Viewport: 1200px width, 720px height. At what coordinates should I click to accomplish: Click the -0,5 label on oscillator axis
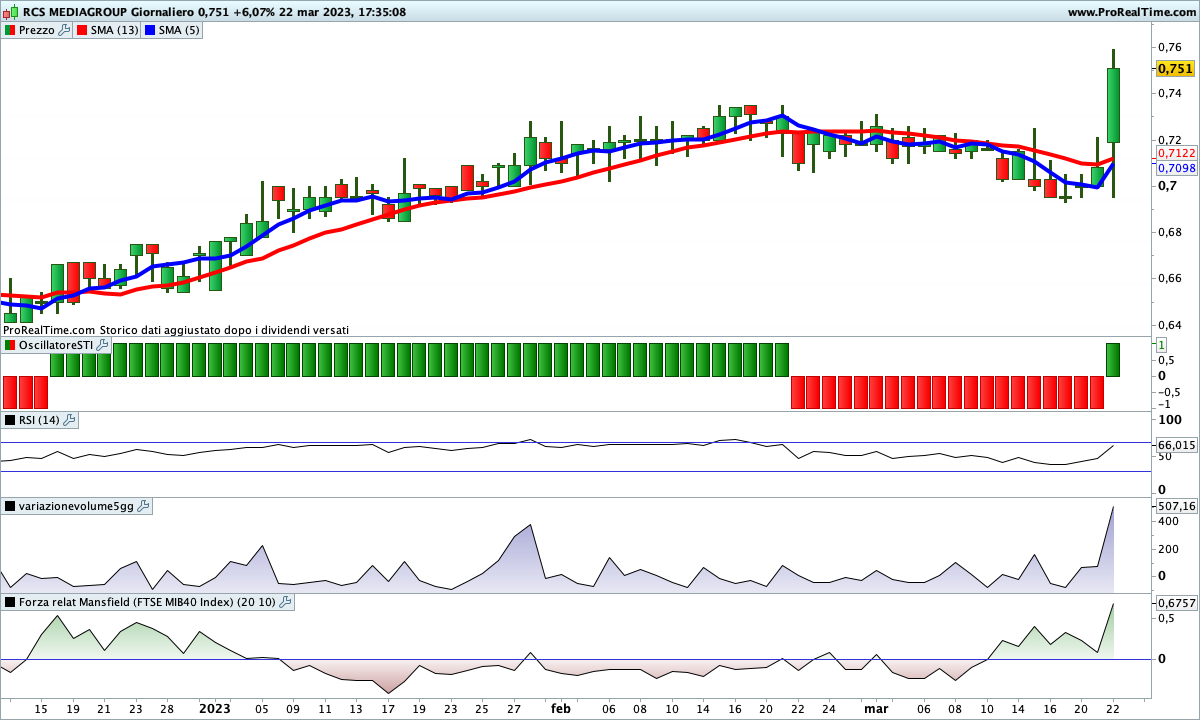[1167, 392]
